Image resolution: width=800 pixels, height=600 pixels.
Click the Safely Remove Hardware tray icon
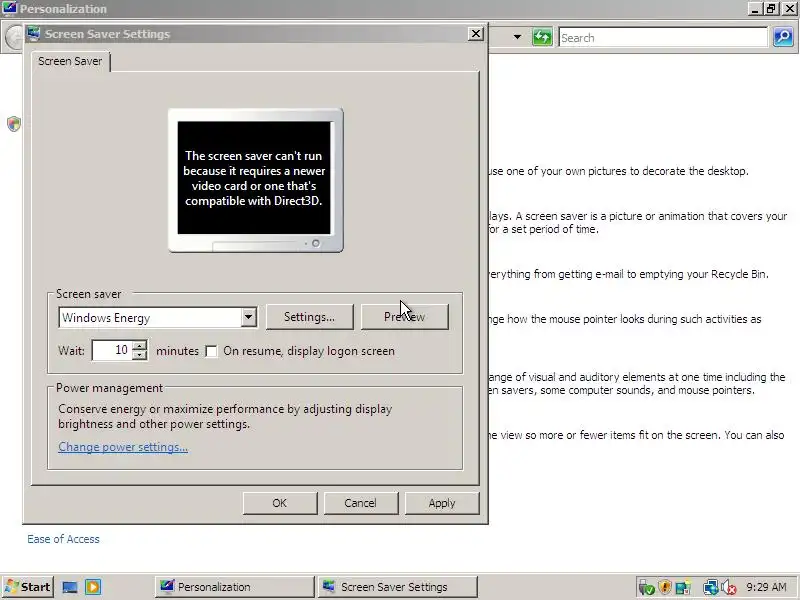[646, 588]
